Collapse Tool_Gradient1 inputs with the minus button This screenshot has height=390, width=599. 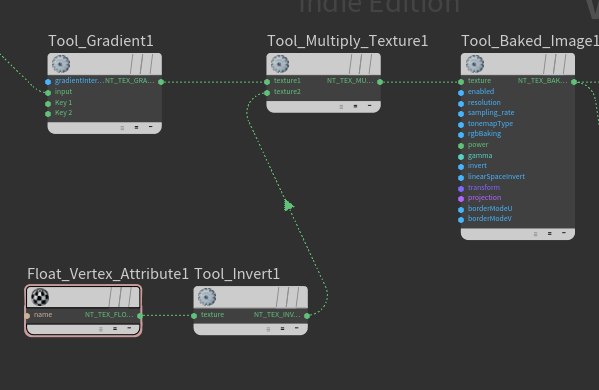click(x=151, y=127)
